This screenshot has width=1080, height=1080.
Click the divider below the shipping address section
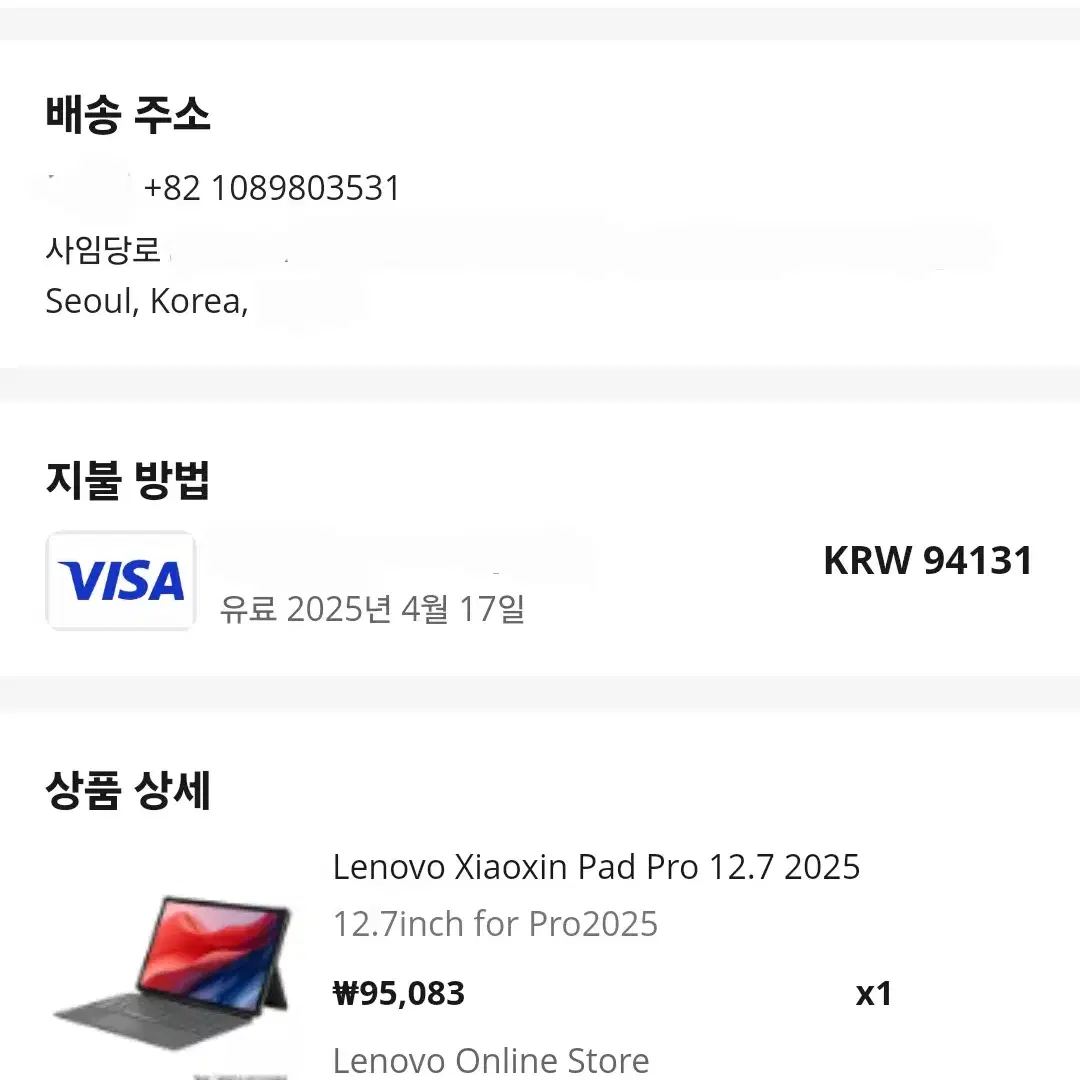click(x=540, y=385)
